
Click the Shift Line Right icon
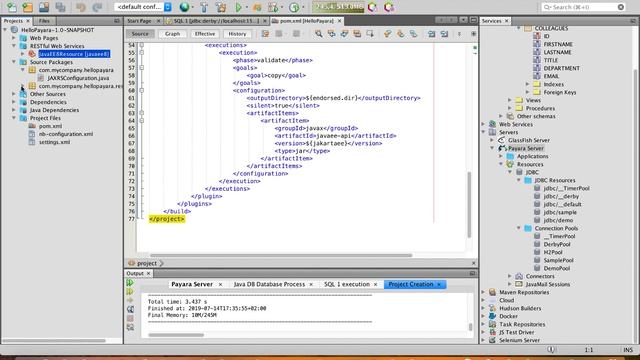point(444,34)
